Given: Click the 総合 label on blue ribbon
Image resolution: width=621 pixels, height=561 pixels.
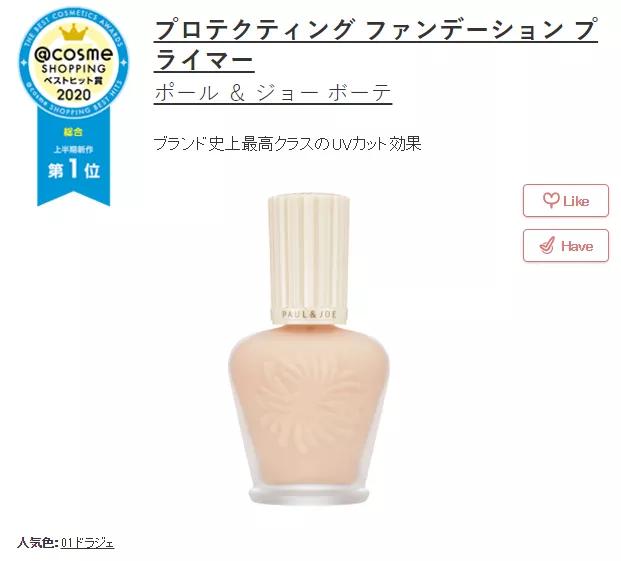Looking at the screenshot, I should pos(73,132).
